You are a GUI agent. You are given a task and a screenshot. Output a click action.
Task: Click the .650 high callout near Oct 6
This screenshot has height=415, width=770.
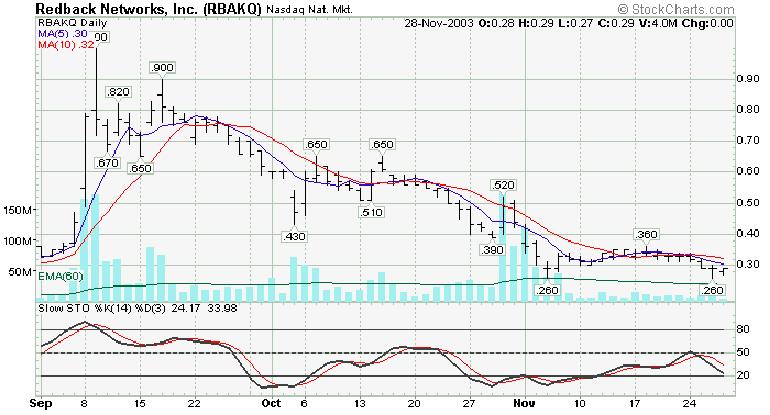316,144
